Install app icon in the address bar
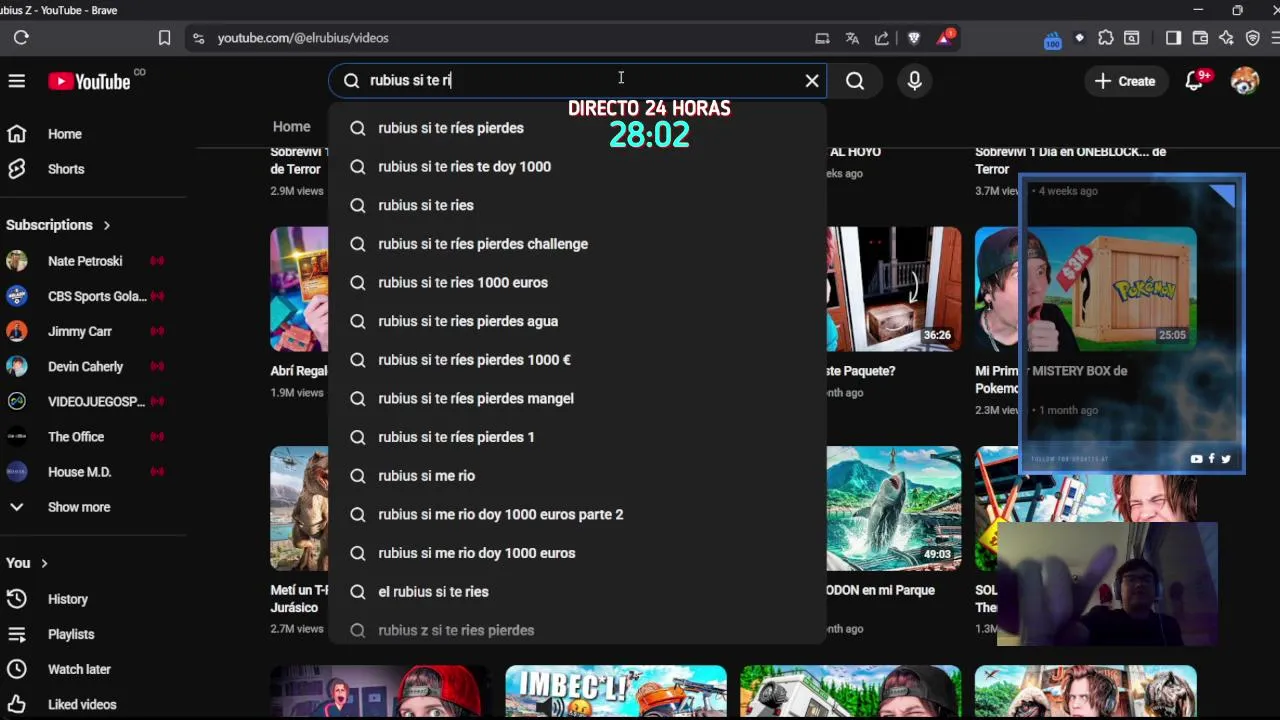This screenshot has height=720, width=1280. (x=822, y=38)
